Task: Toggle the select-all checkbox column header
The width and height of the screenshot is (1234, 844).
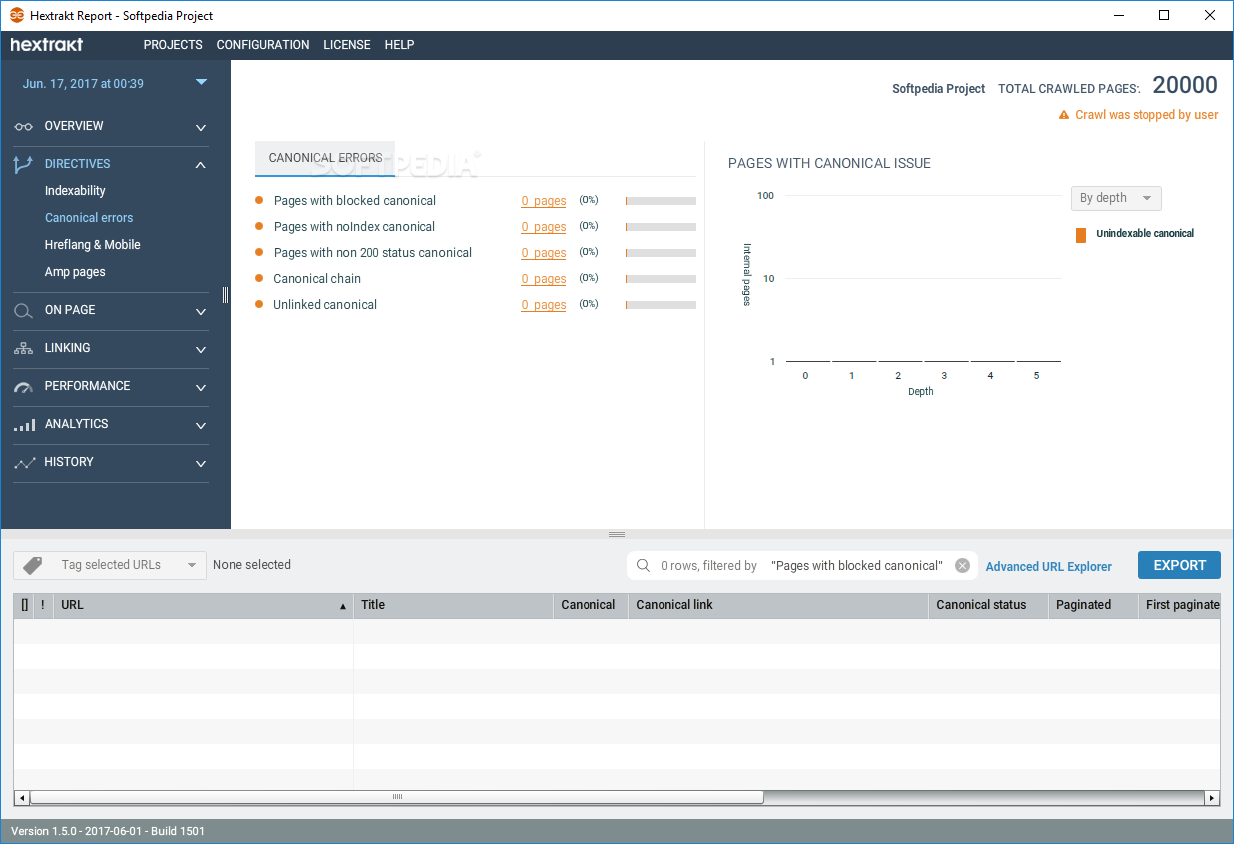Action: pos(25,605)
